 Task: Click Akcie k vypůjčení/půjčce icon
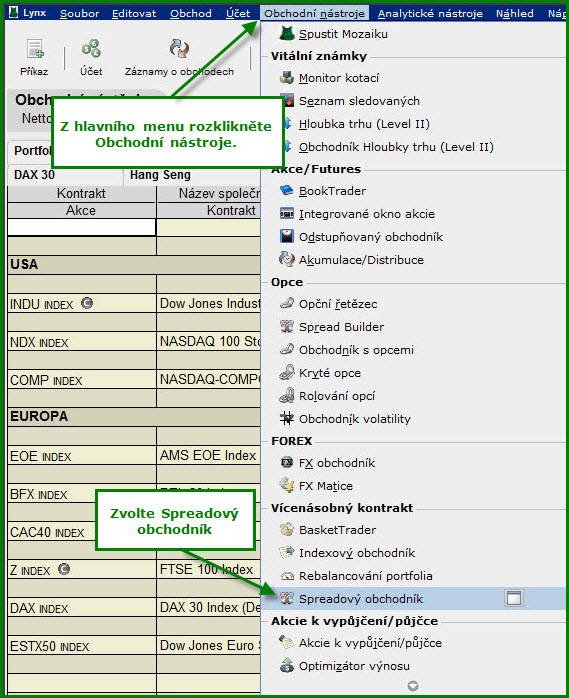click(287, 643)
